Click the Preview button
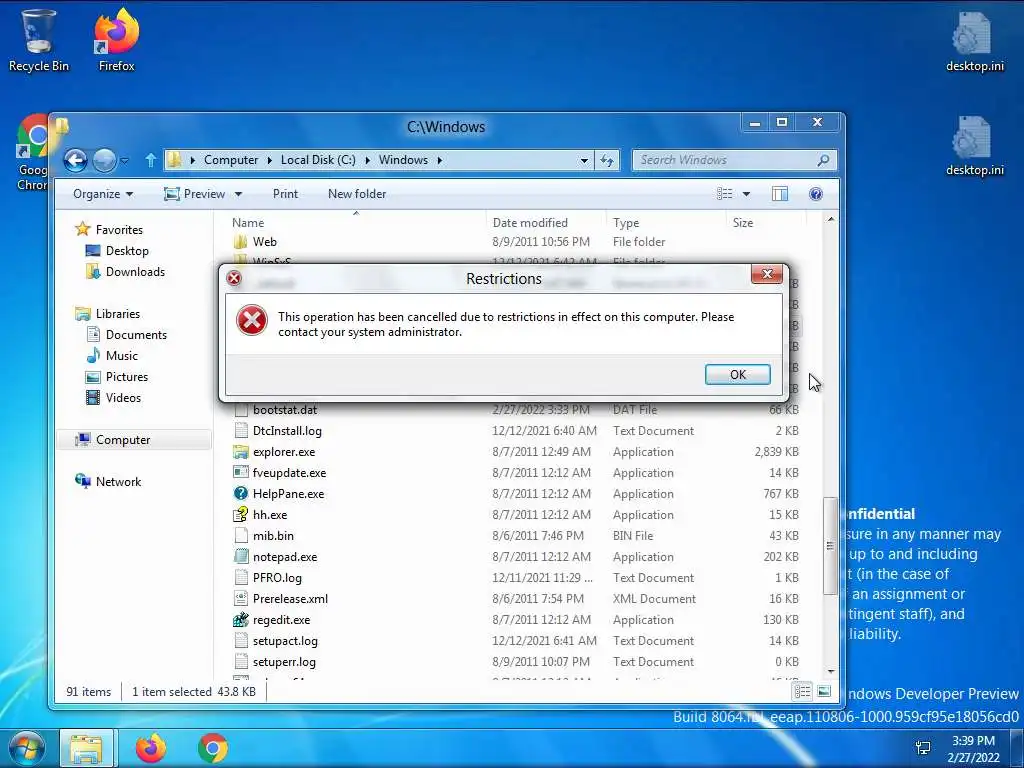The width and height of the screenshot is (1024, 768). 195,194
